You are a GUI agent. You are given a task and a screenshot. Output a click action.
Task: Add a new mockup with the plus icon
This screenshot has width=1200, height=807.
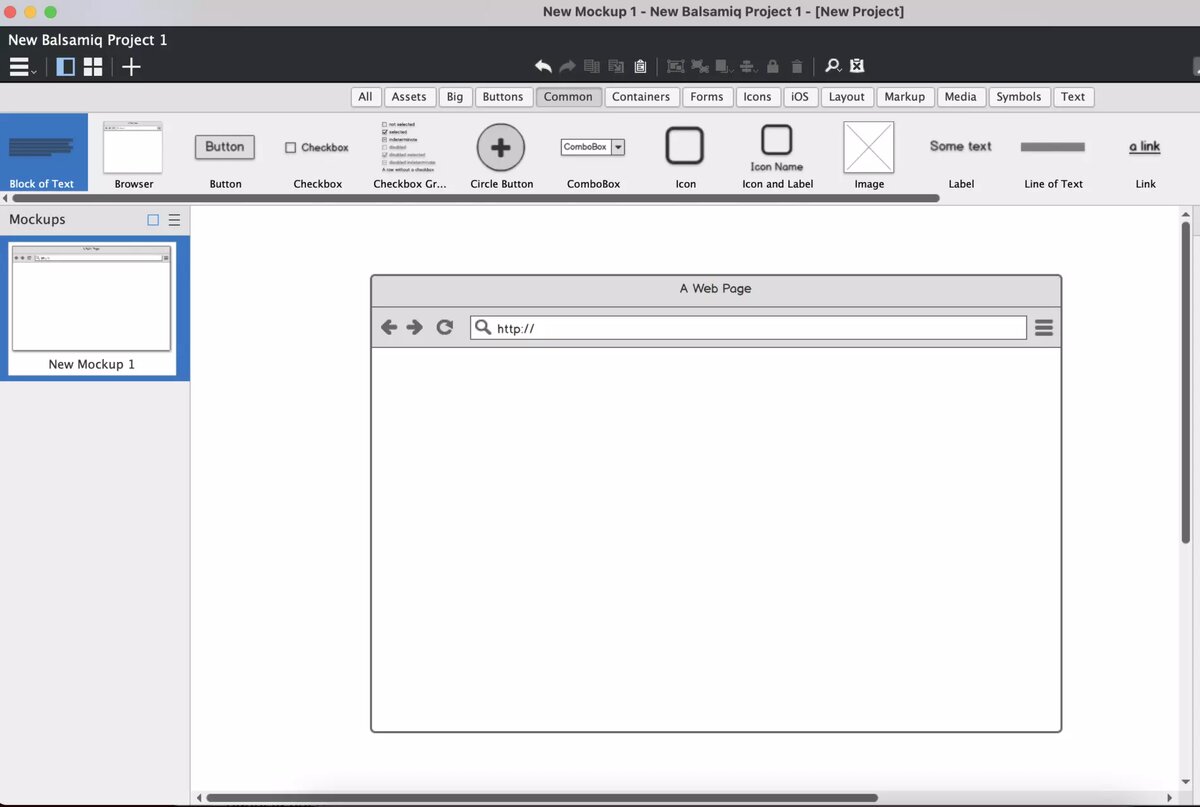(131, 67)
